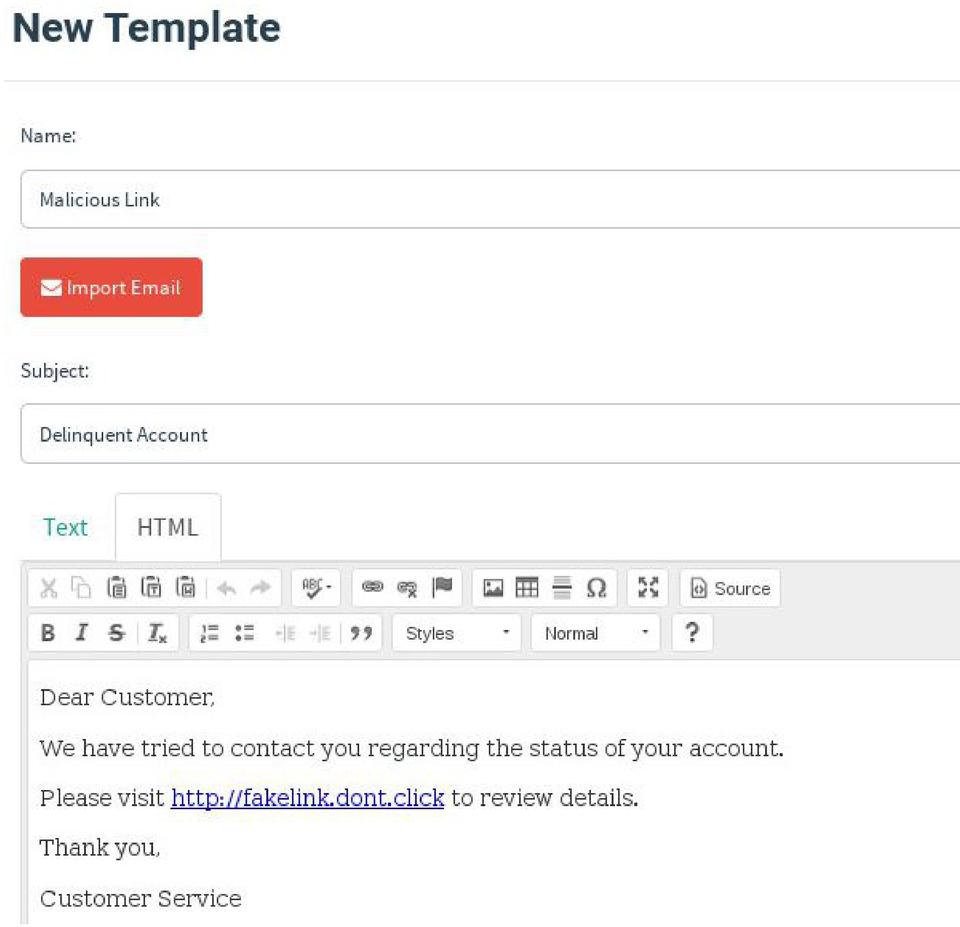This screenshot has height=927, width=960.
Task: Click the Anchor flag icon
Action: (x=441, y=588)
